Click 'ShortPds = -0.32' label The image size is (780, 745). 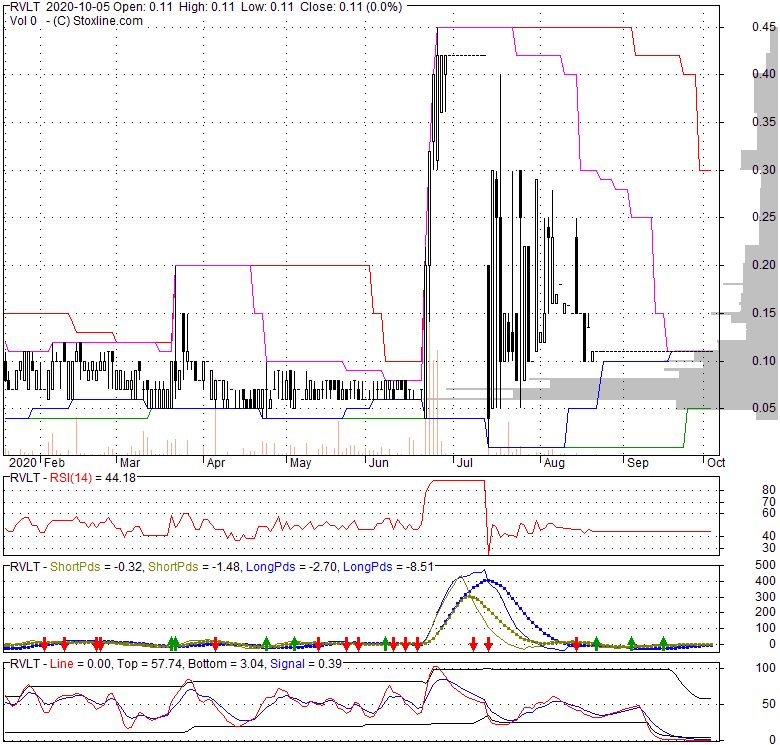tap(96, 567)
